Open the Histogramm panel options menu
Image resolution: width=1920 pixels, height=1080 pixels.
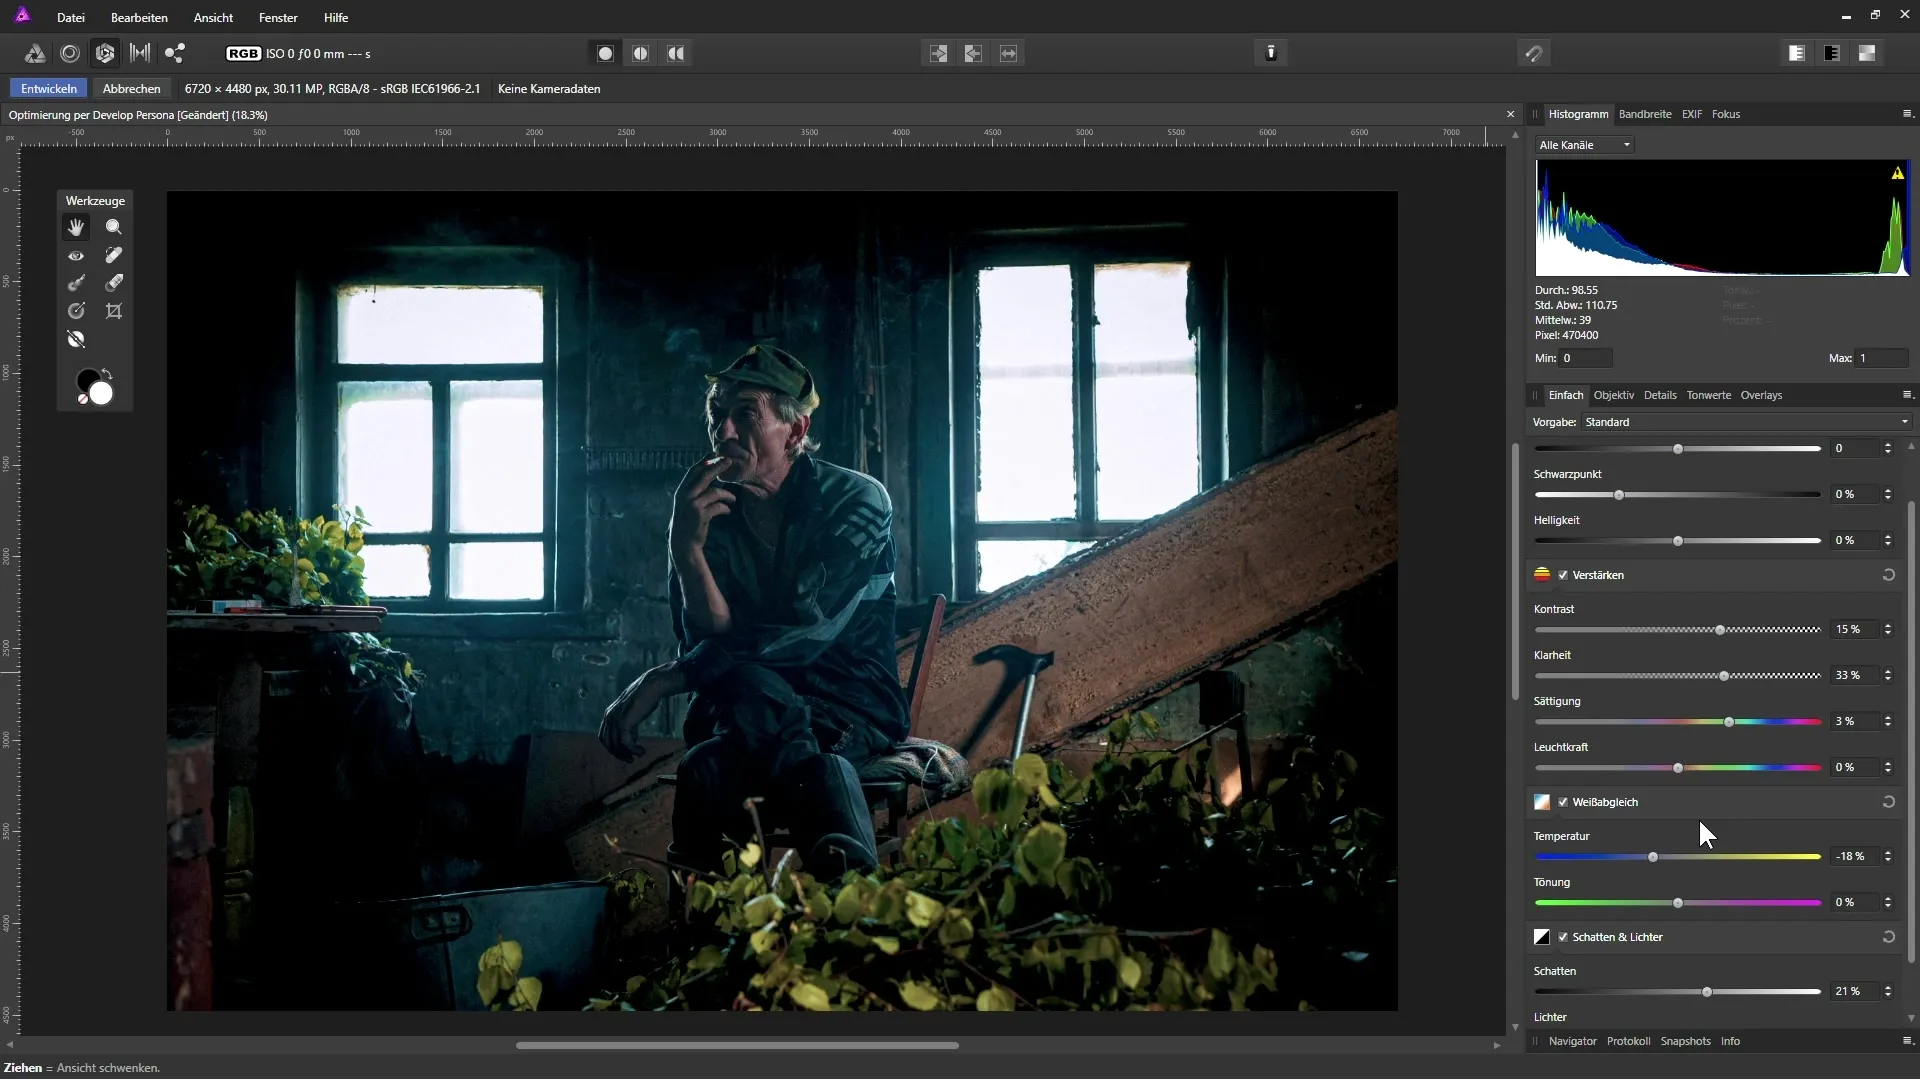(1906, 114)
